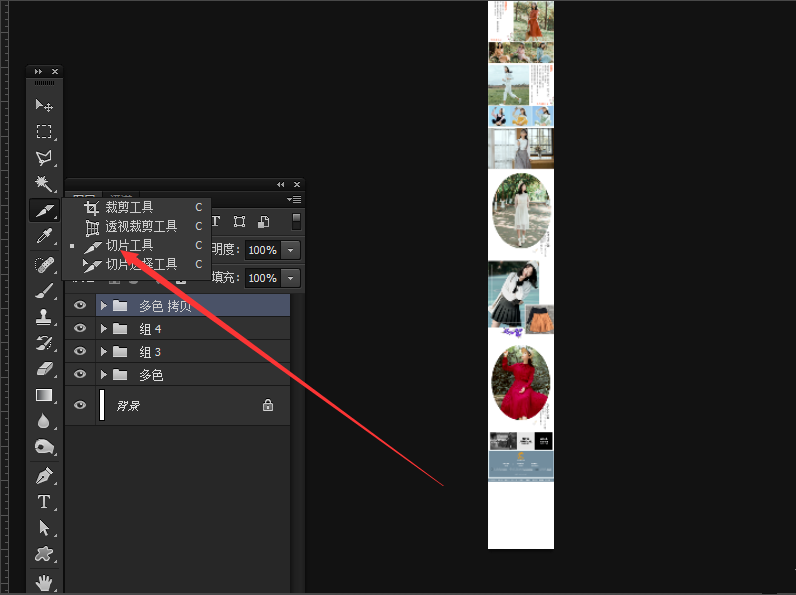796x595 pixels.
Task: Click the red dress oval photo in document
Action: [x=521, y=382]
